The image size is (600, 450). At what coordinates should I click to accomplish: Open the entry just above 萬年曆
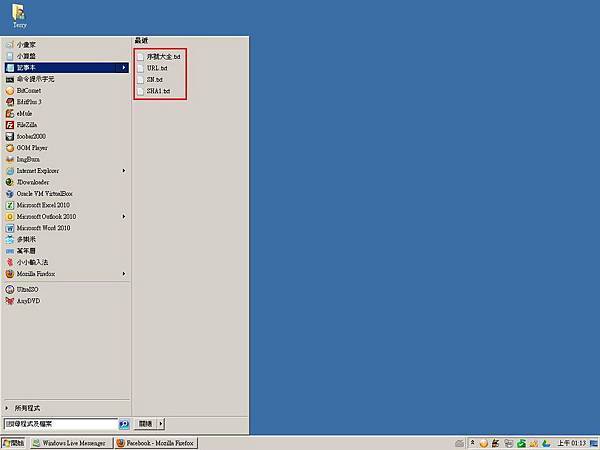coord(67,240)
